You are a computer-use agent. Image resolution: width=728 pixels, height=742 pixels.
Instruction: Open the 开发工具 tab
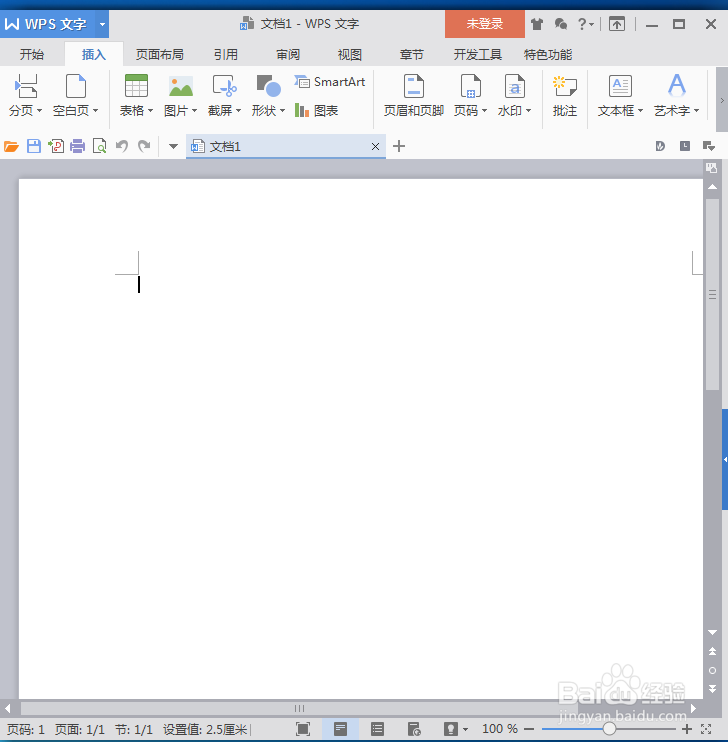point(478,55)
